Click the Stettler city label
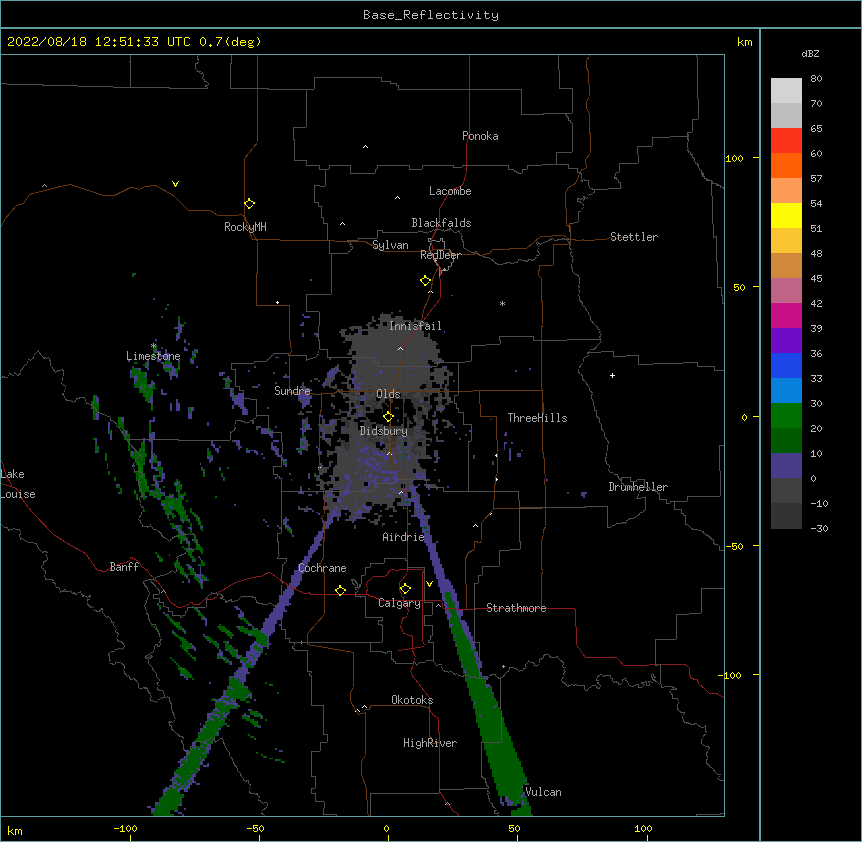The height and width of the screenshot is (842, 862). [x=634, y=237]
